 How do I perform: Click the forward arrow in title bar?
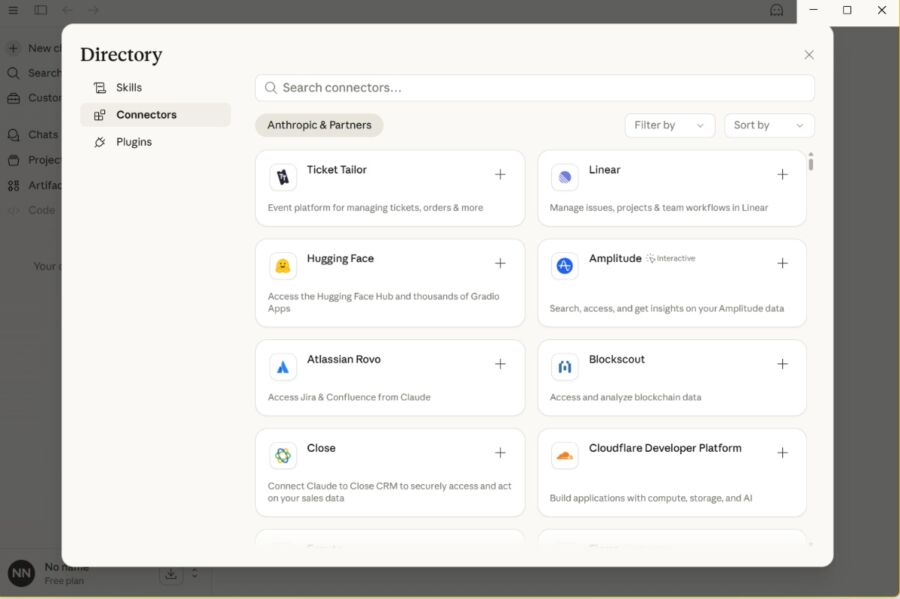point(93,10)
